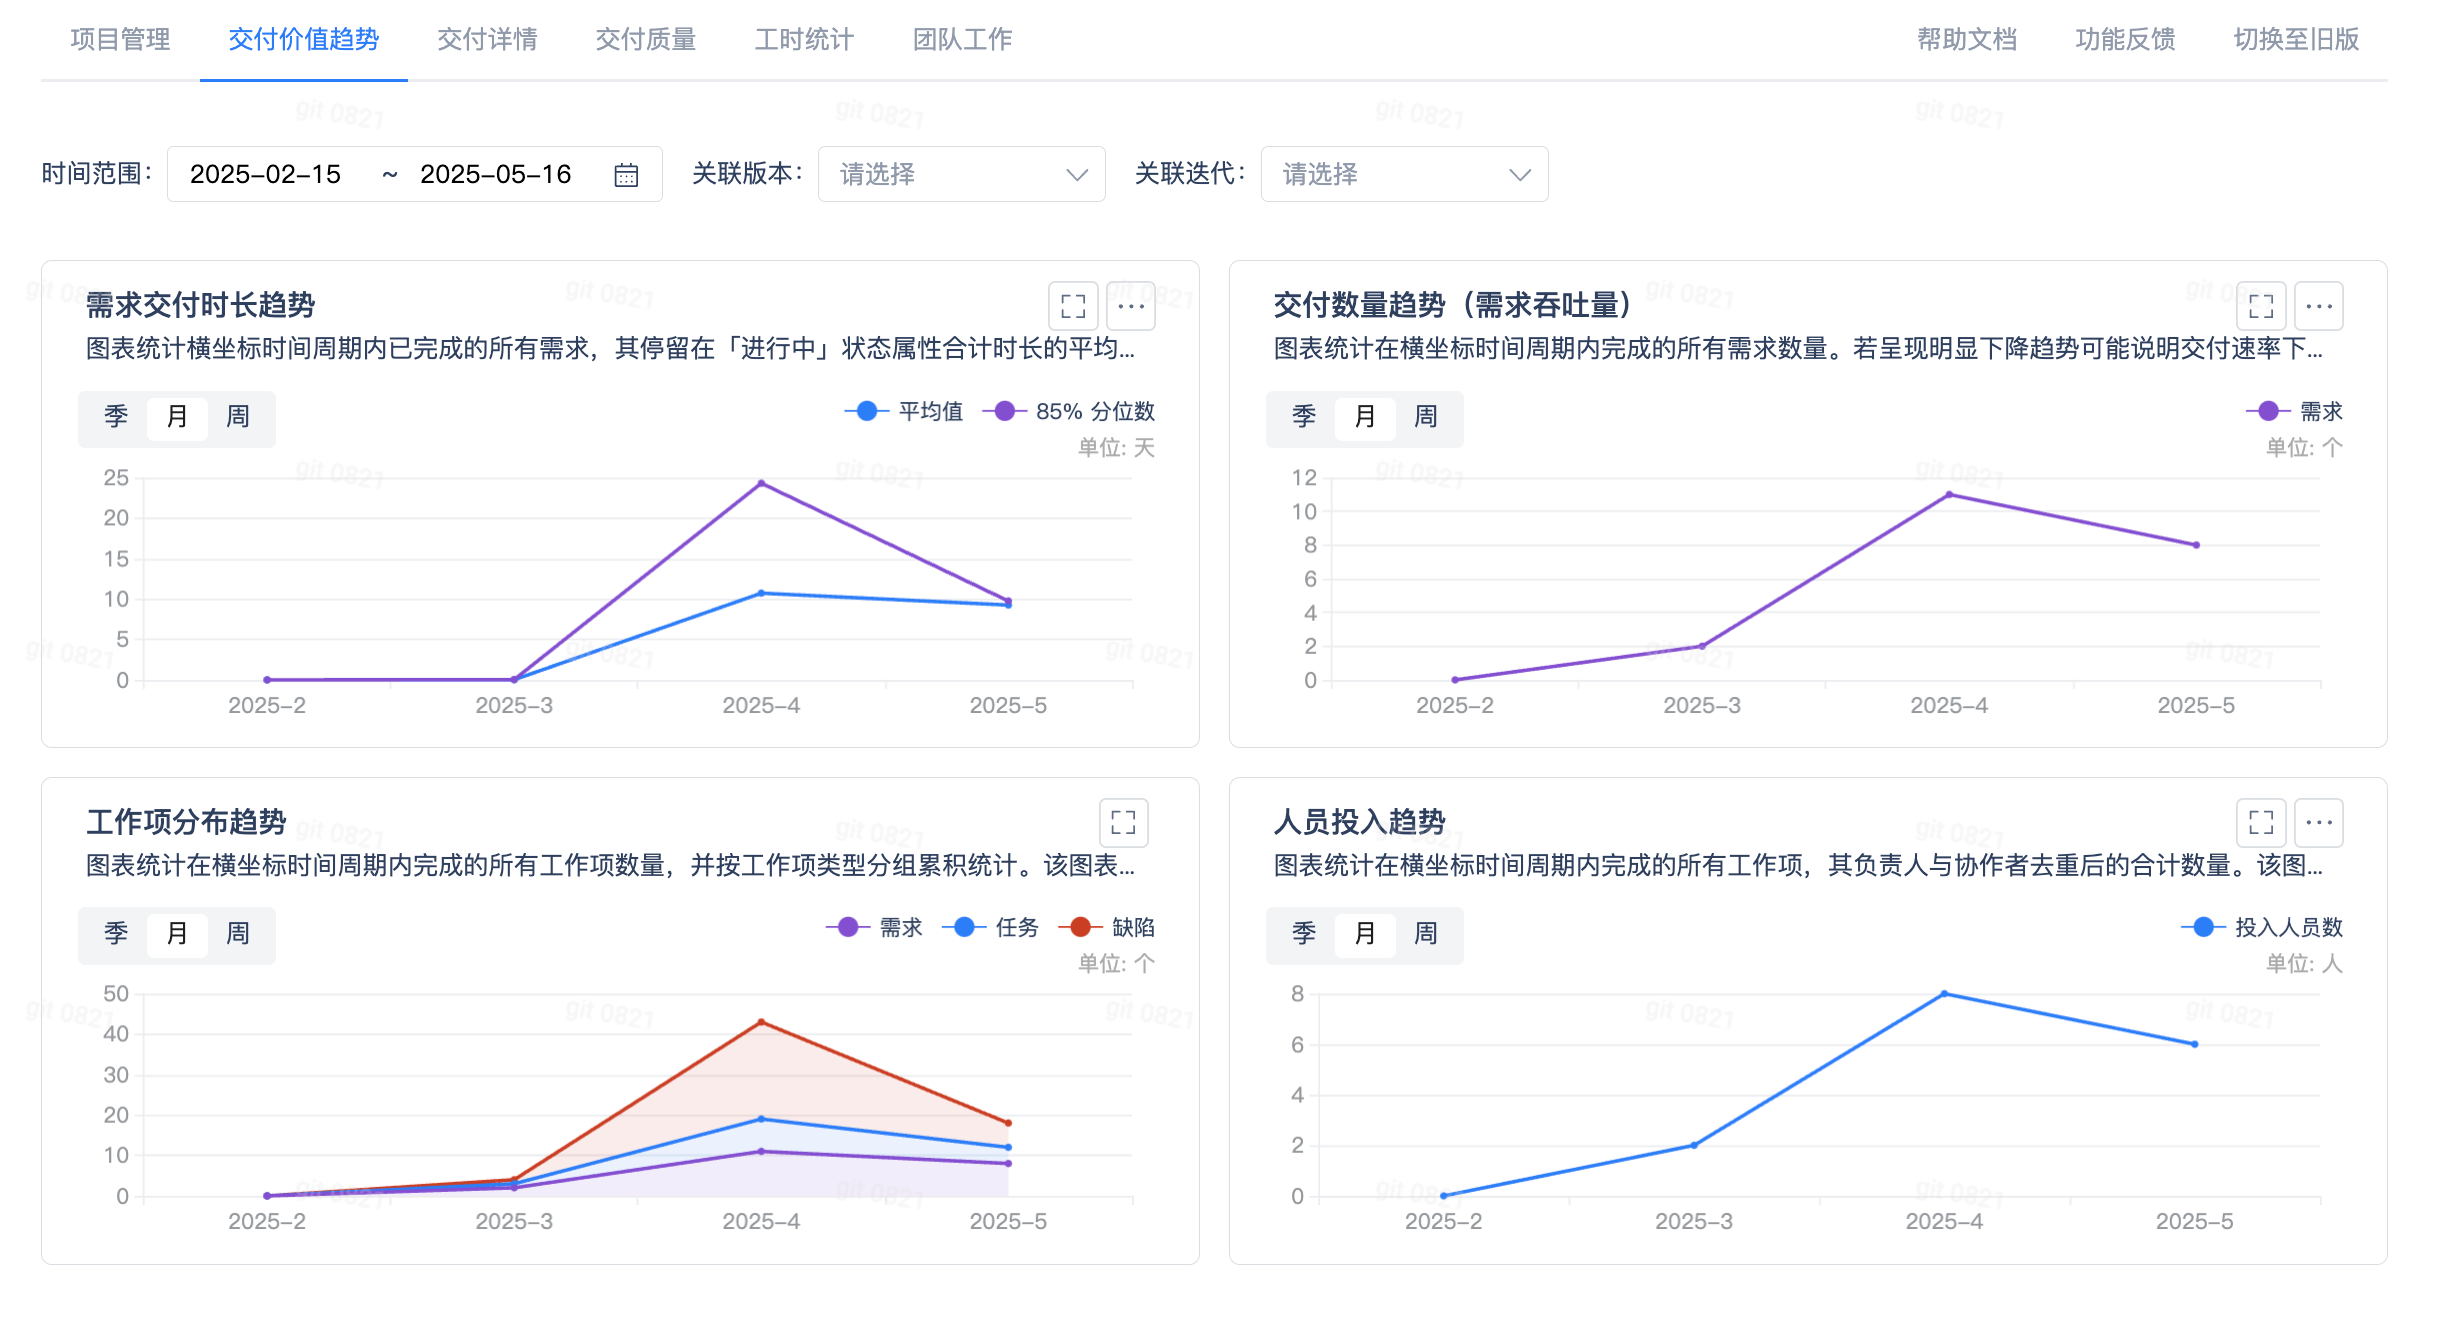The width and height of the screenshot is (2444, 1322).
Task: Click 2025-5 缺陷 data point
Action: (x=1008, y=1123)
